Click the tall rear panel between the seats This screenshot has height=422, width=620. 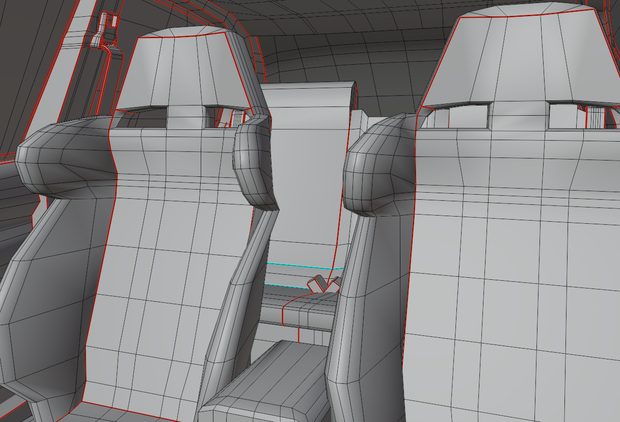point(306,166)
